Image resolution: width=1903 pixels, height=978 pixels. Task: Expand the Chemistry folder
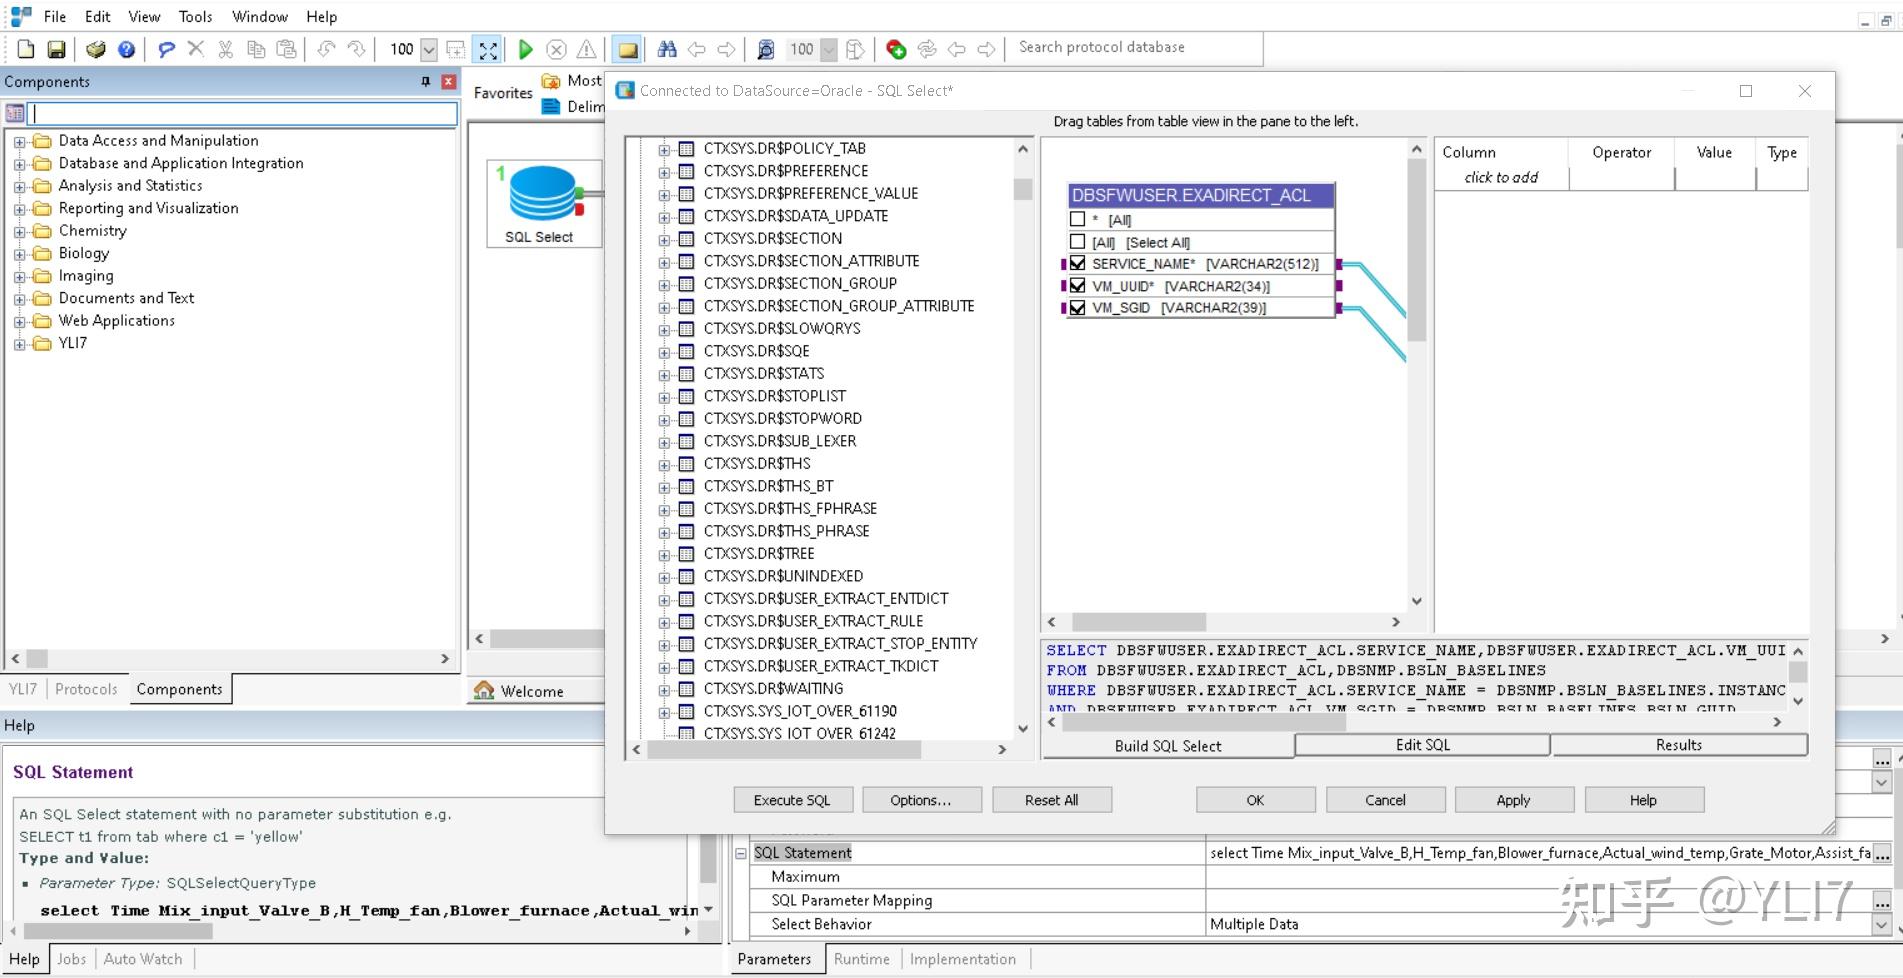coord(19,231)
